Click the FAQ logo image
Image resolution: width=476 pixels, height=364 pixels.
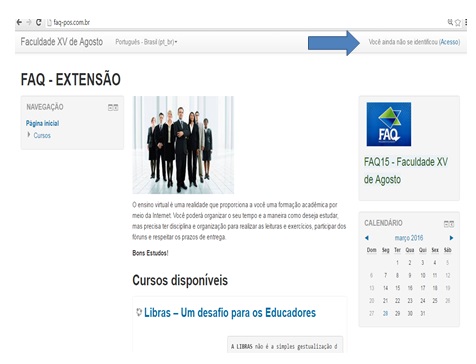(389, 124)
